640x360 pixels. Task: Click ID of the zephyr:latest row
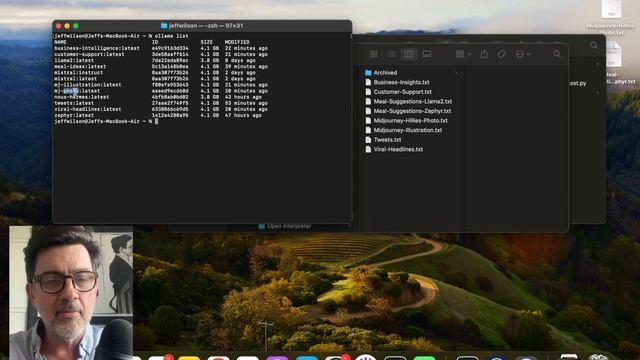click(x=170, y=116)
